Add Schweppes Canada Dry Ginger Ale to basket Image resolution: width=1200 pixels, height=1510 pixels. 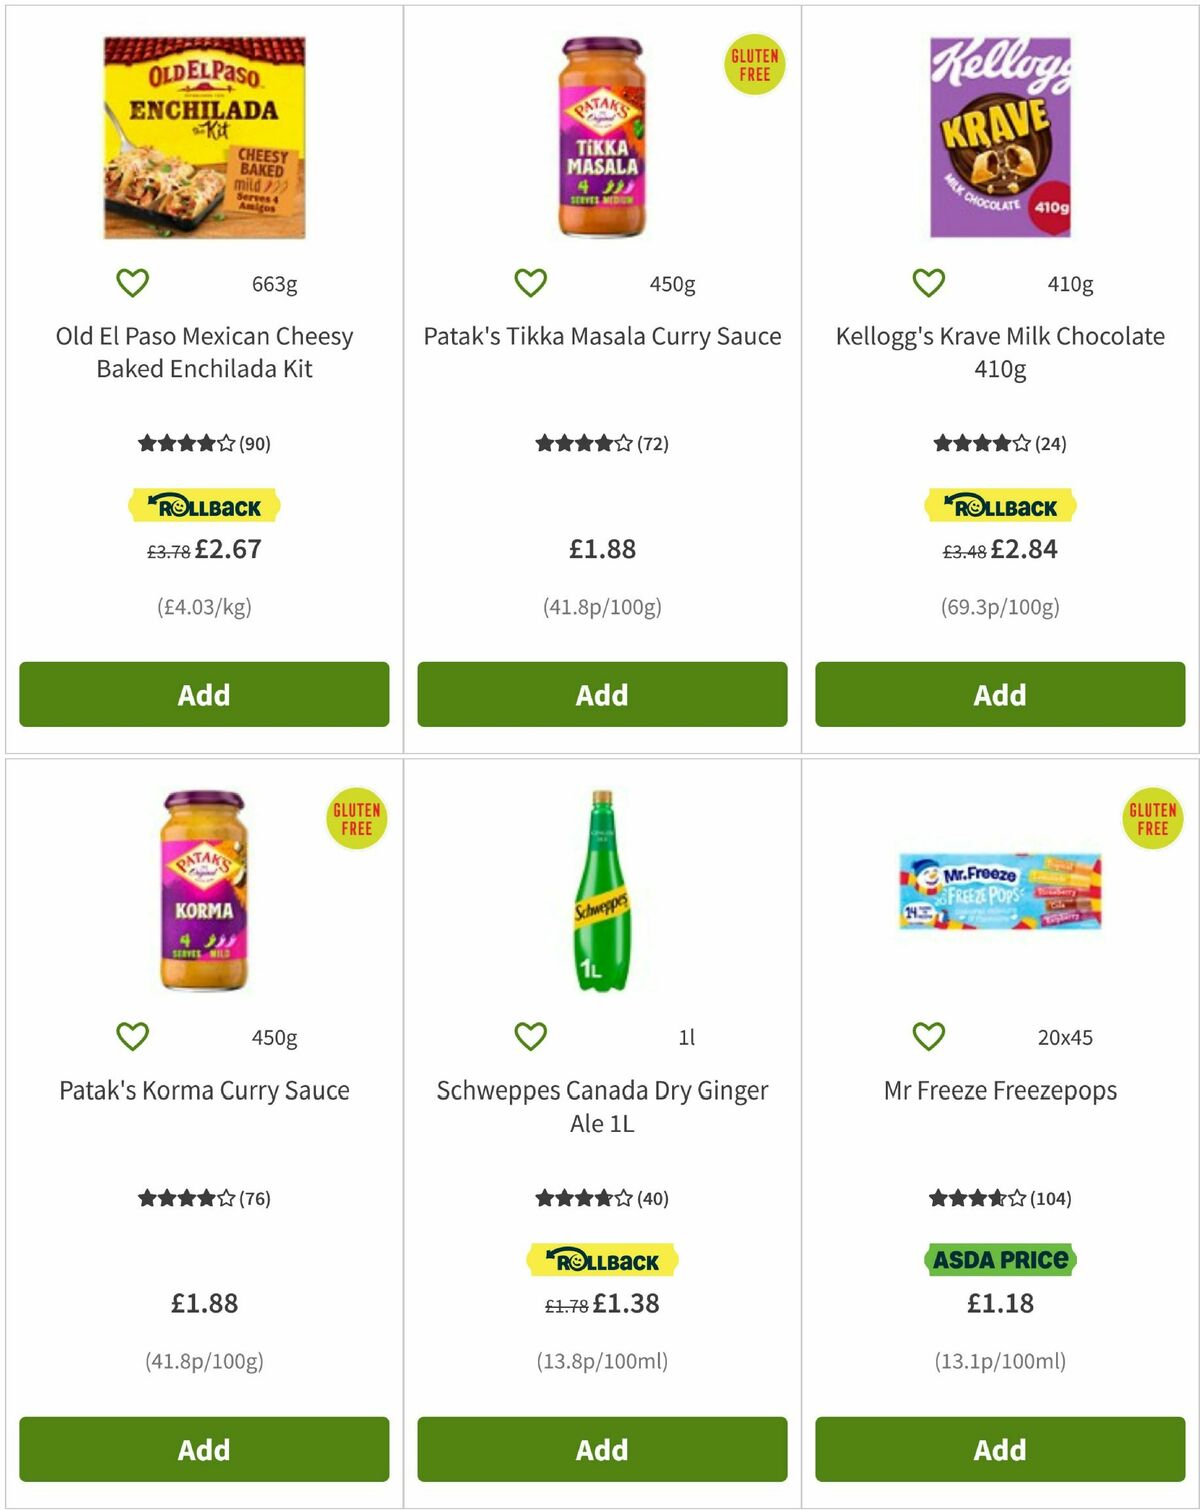click(600, 1449)
